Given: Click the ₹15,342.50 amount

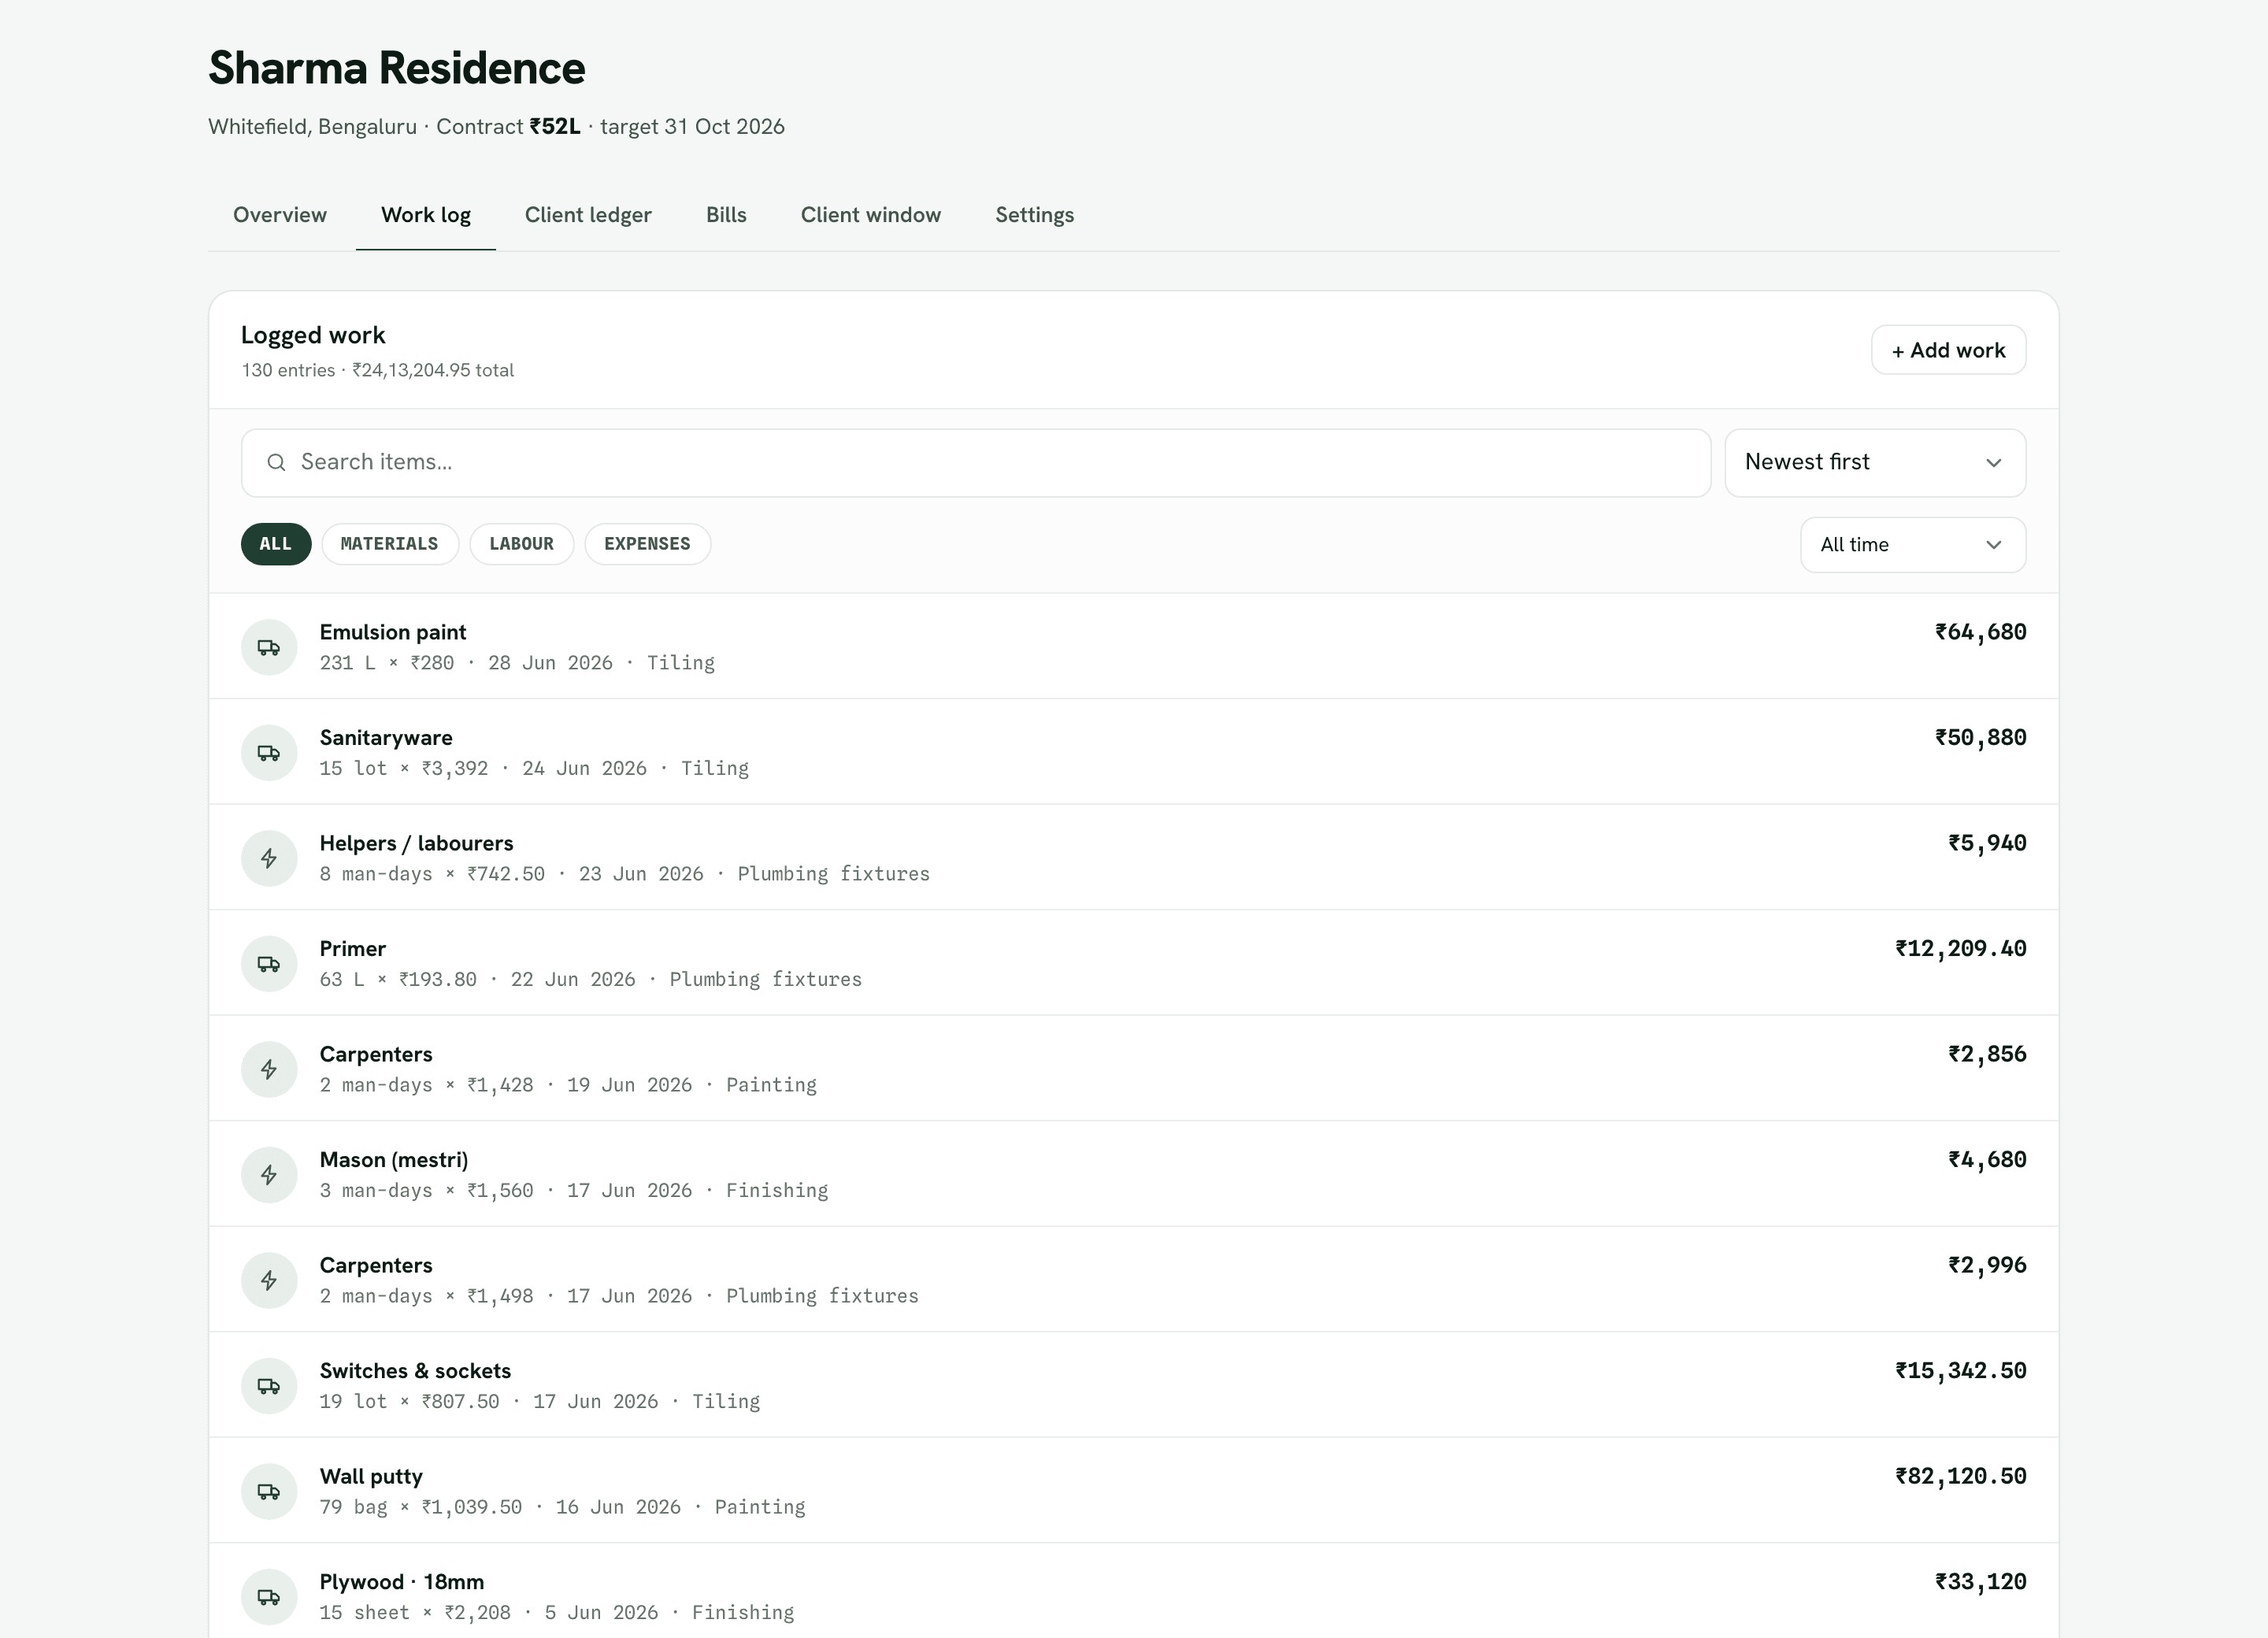Looking at the screenshot, I should pos(1961,1371).
